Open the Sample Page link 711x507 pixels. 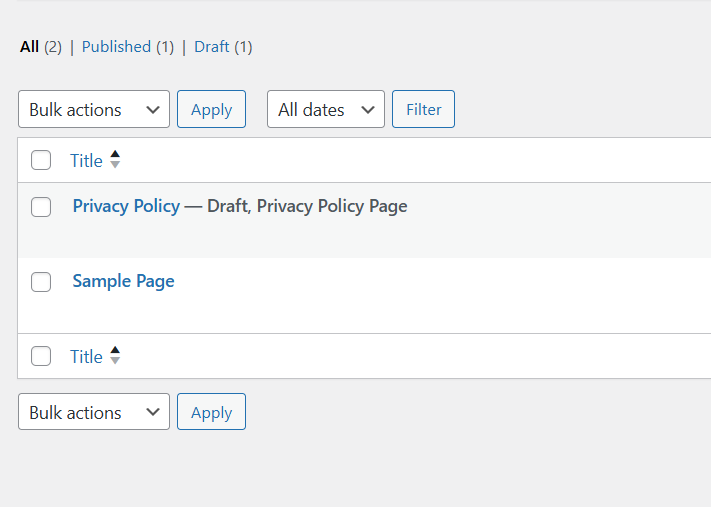(123, 281)
